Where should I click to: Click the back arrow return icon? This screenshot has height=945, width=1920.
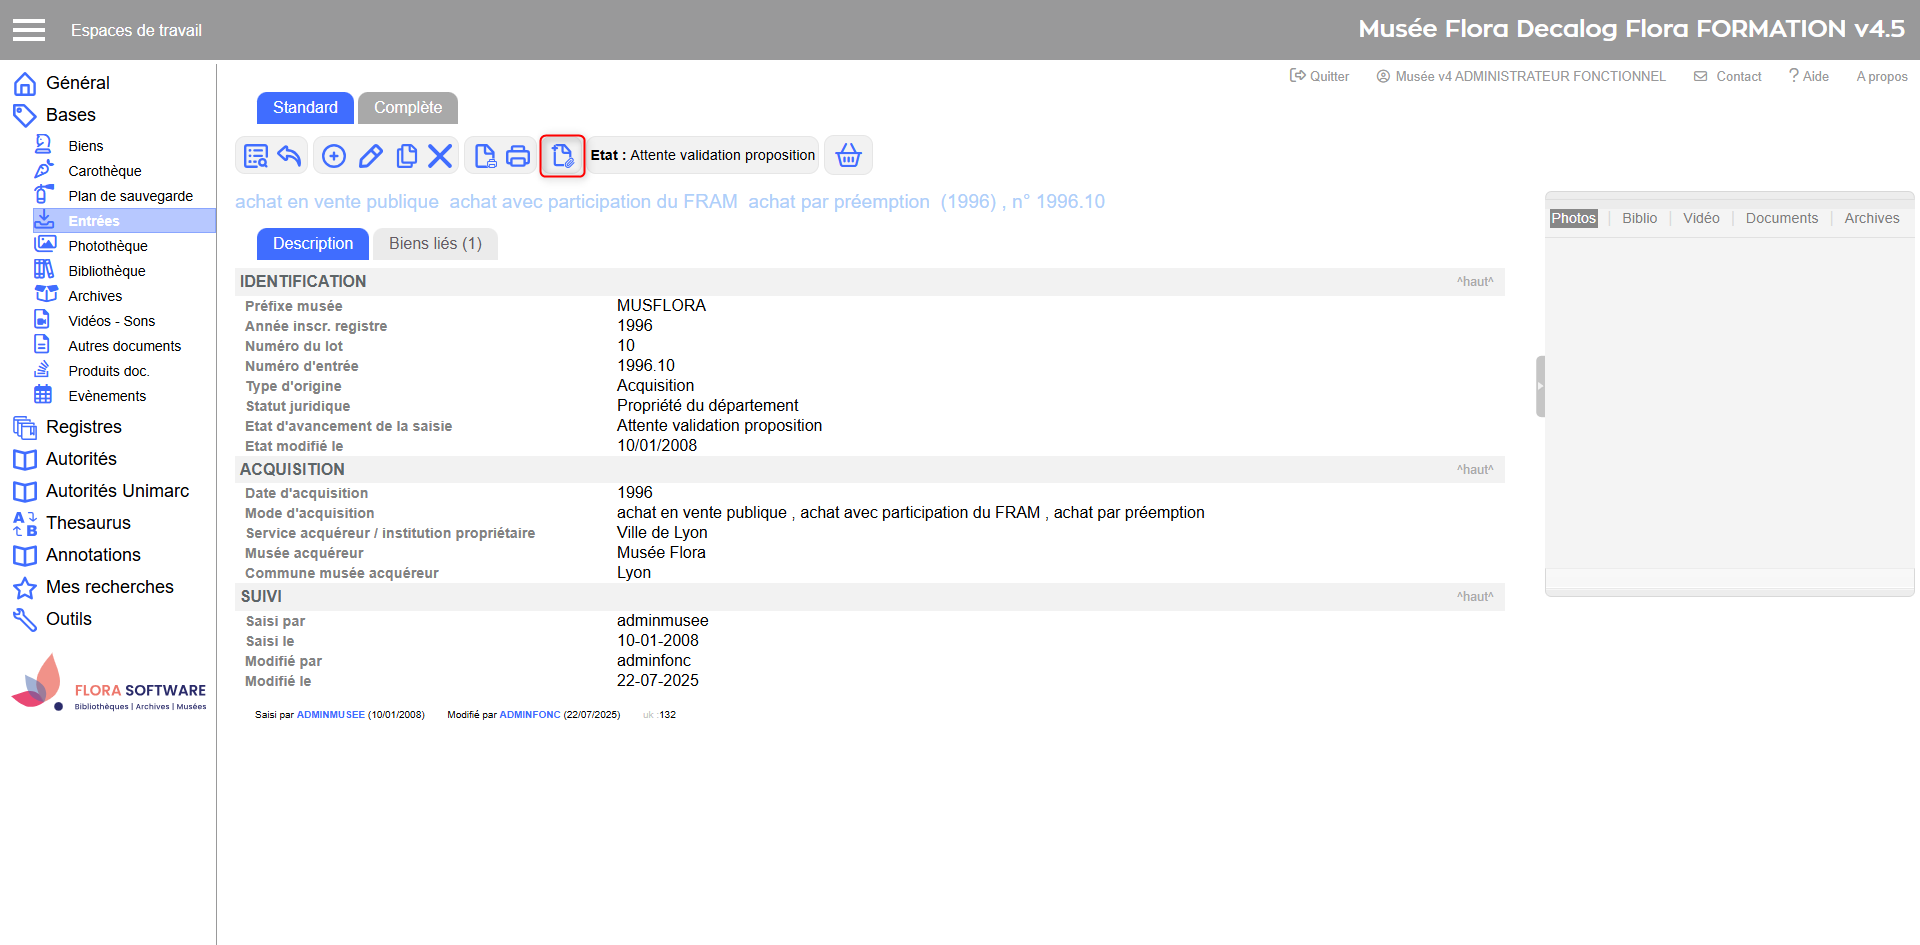pyautogui.click(x=290, y=156)
